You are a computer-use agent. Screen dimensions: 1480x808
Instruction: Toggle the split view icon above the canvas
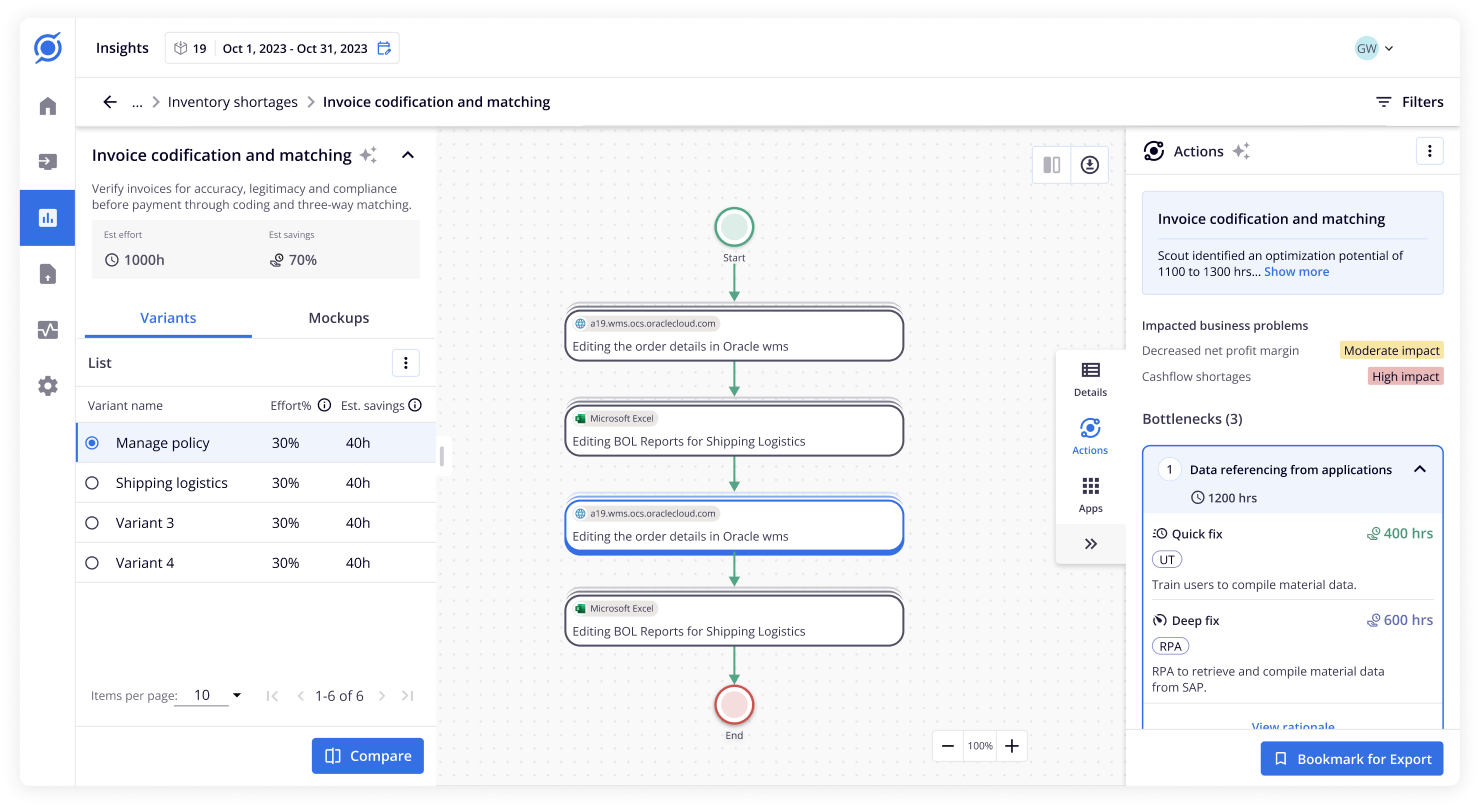1051,164
